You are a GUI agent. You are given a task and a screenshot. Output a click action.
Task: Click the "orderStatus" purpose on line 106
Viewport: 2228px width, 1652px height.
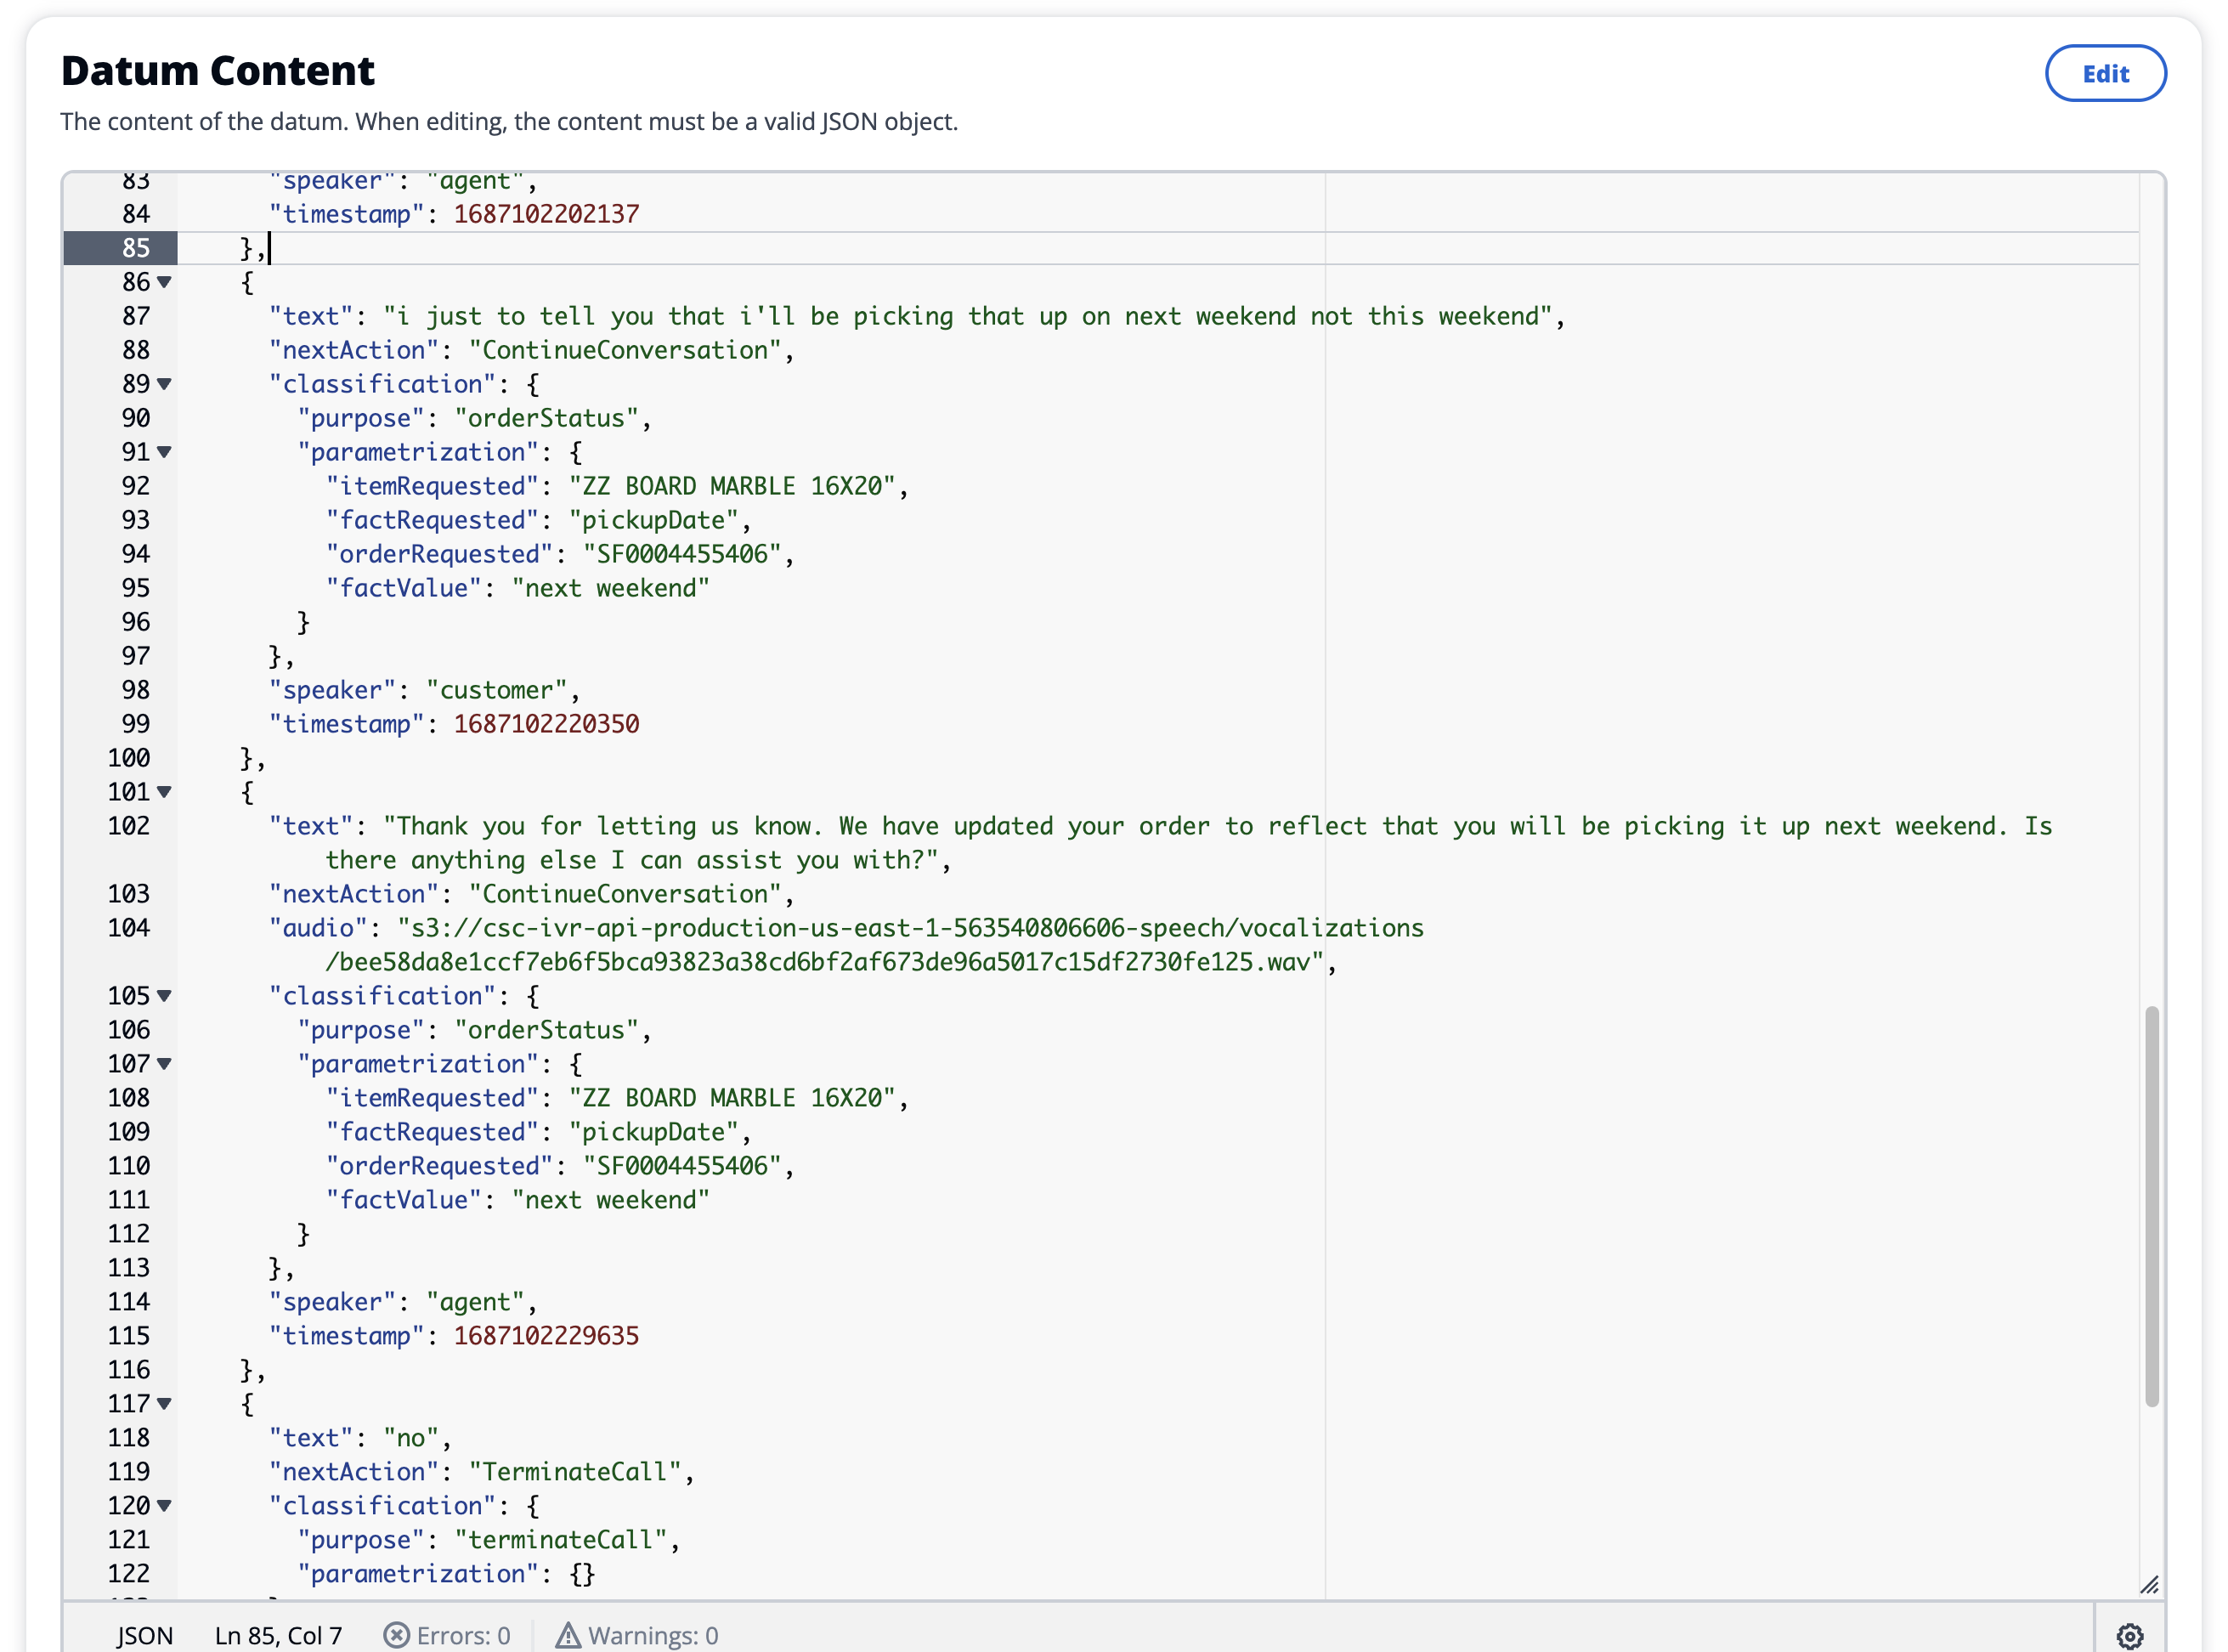tap(546, 1030)
